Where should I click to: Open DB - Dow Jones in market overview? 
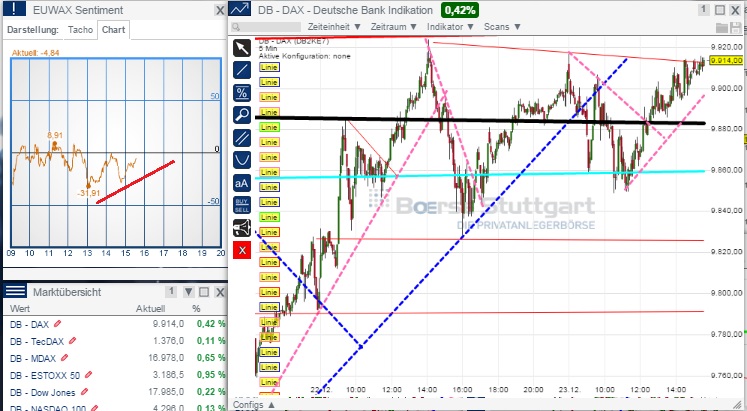(39, 392)
